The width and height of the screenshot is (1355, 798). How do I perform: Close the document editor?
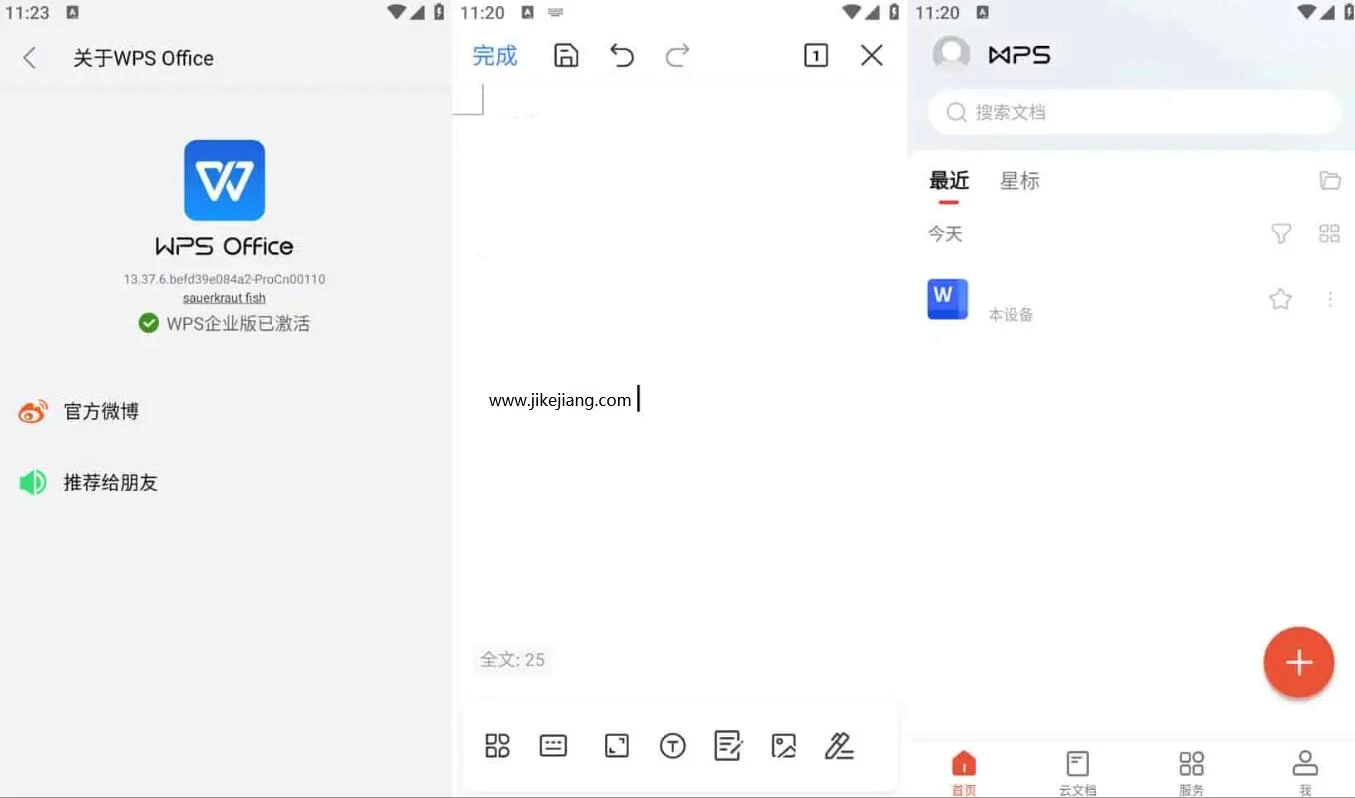872,56
